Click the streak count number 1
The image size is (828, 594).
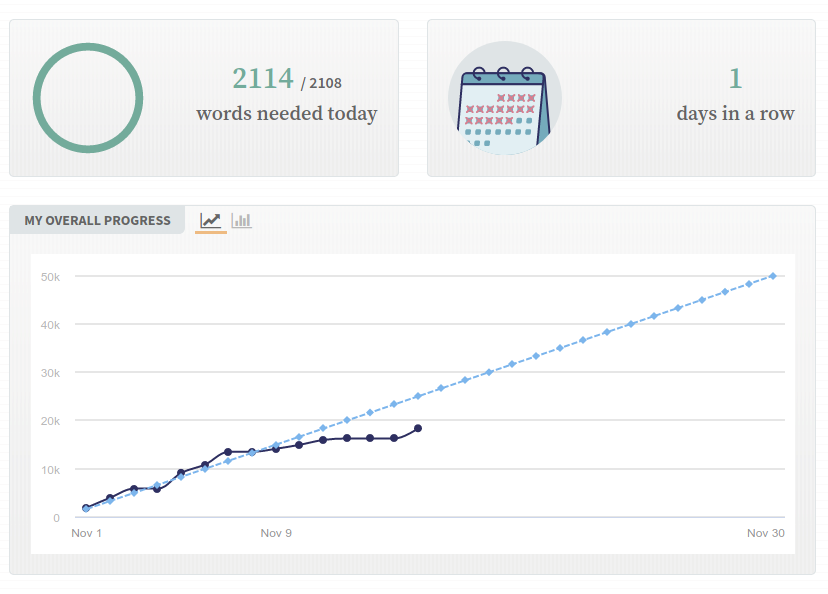[x=735, y=78]
